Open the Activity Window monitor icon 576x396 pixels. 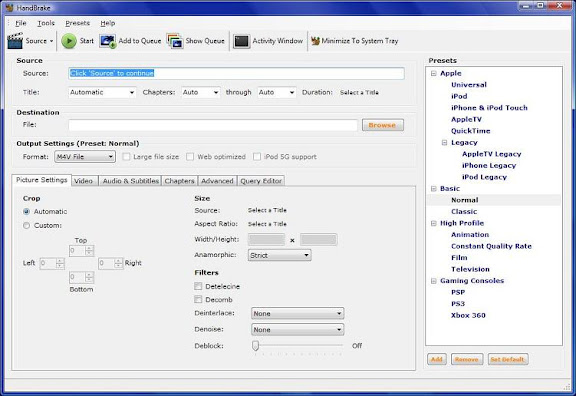[x=241, y=41]
